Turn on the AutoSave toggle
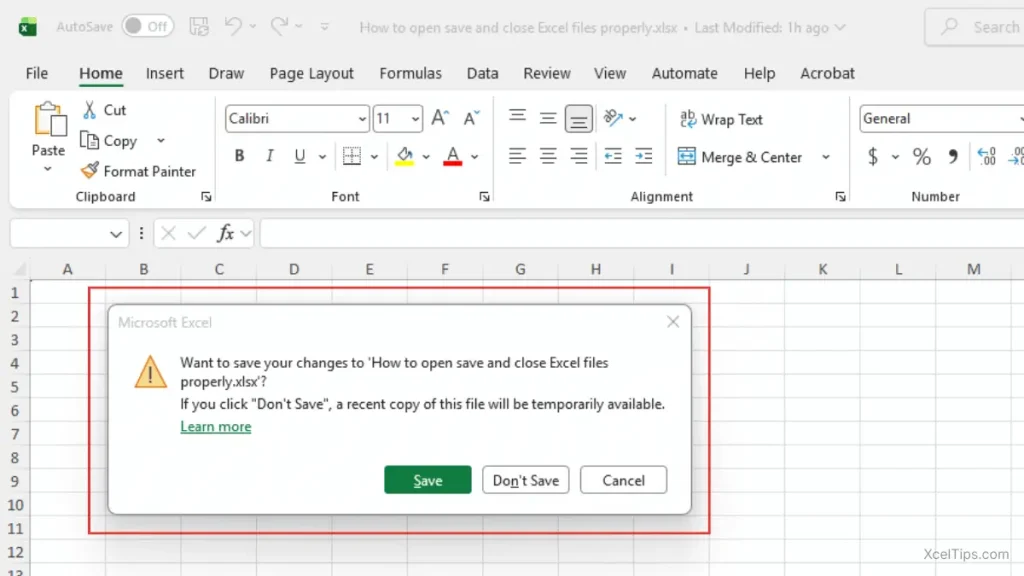 pyautogui.click(x=147, y=27)
